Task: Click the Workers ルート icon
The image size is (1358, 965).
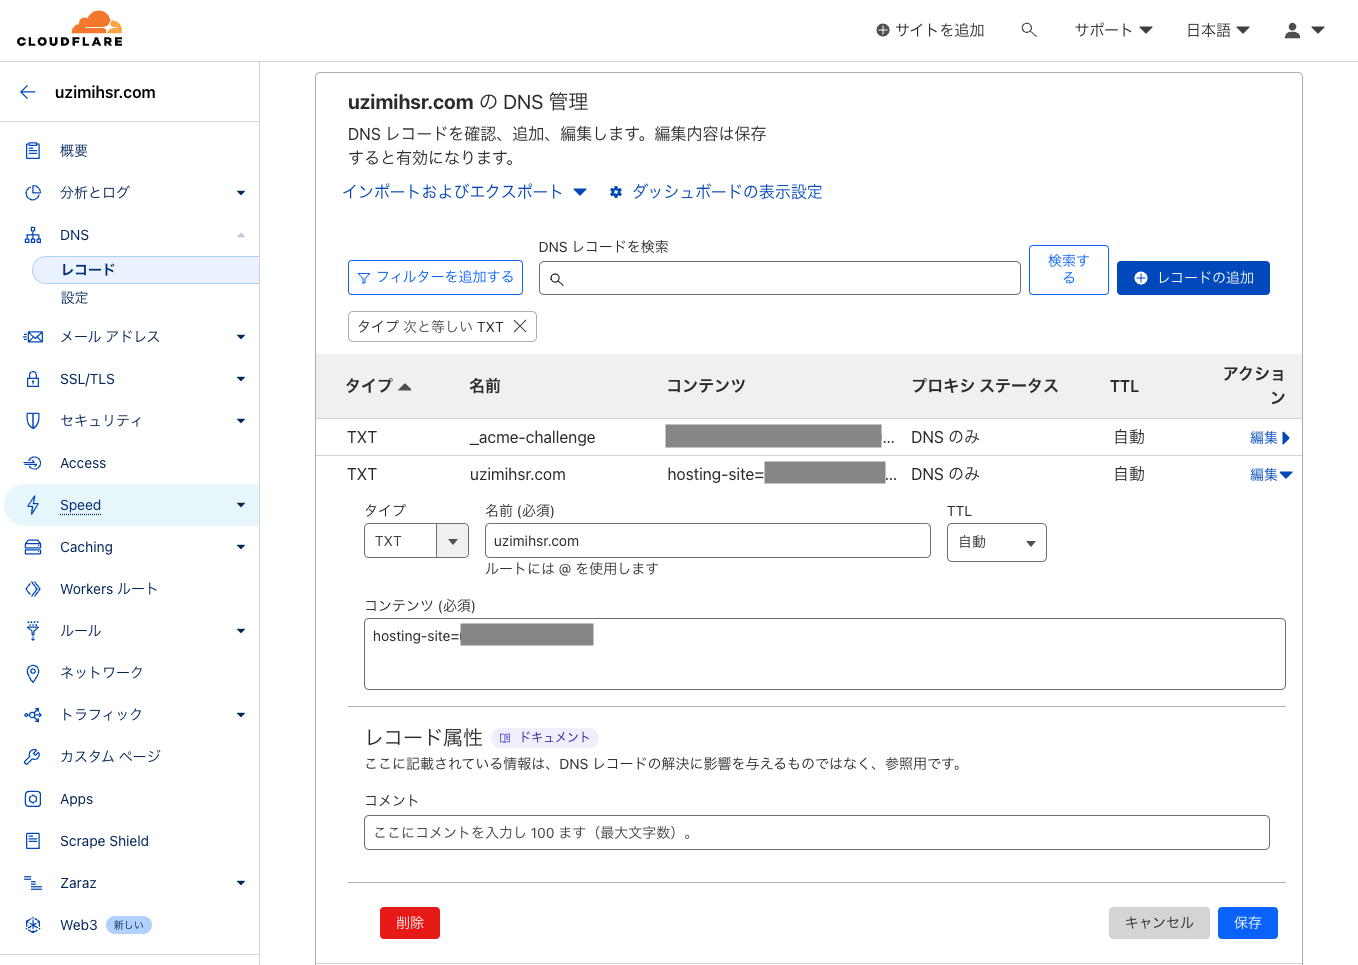Action: tap(33, 589)
